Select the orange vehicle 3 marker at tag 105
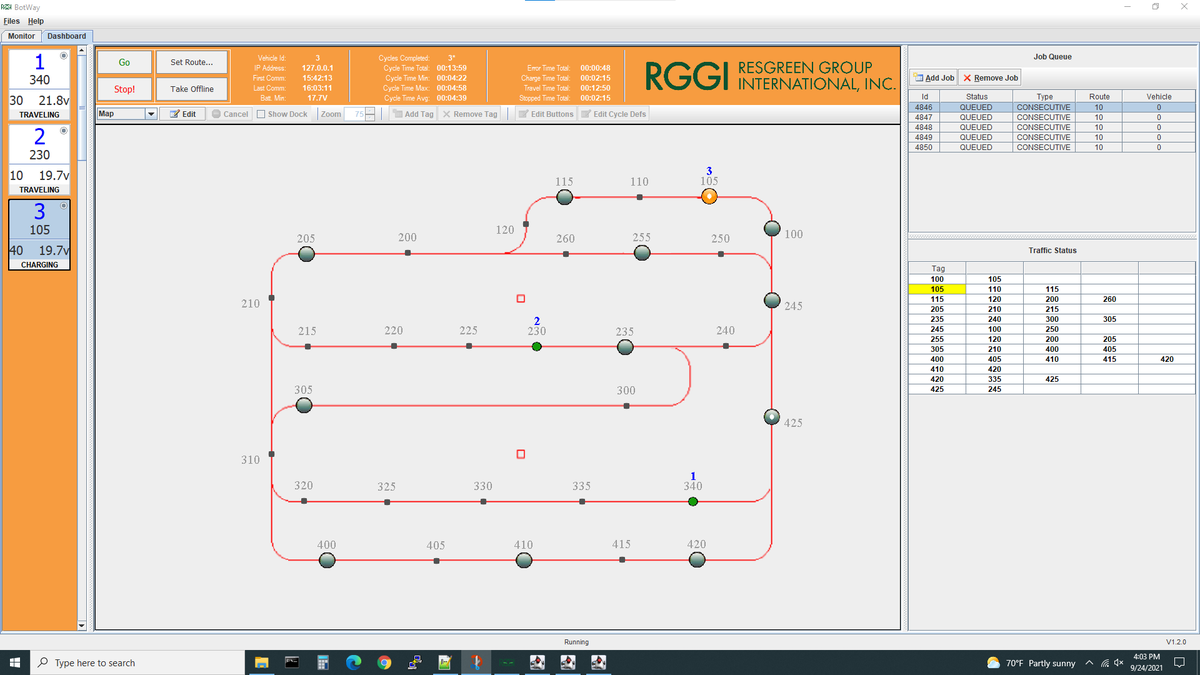Screen dimensions: 1200x675 point(709,197)
